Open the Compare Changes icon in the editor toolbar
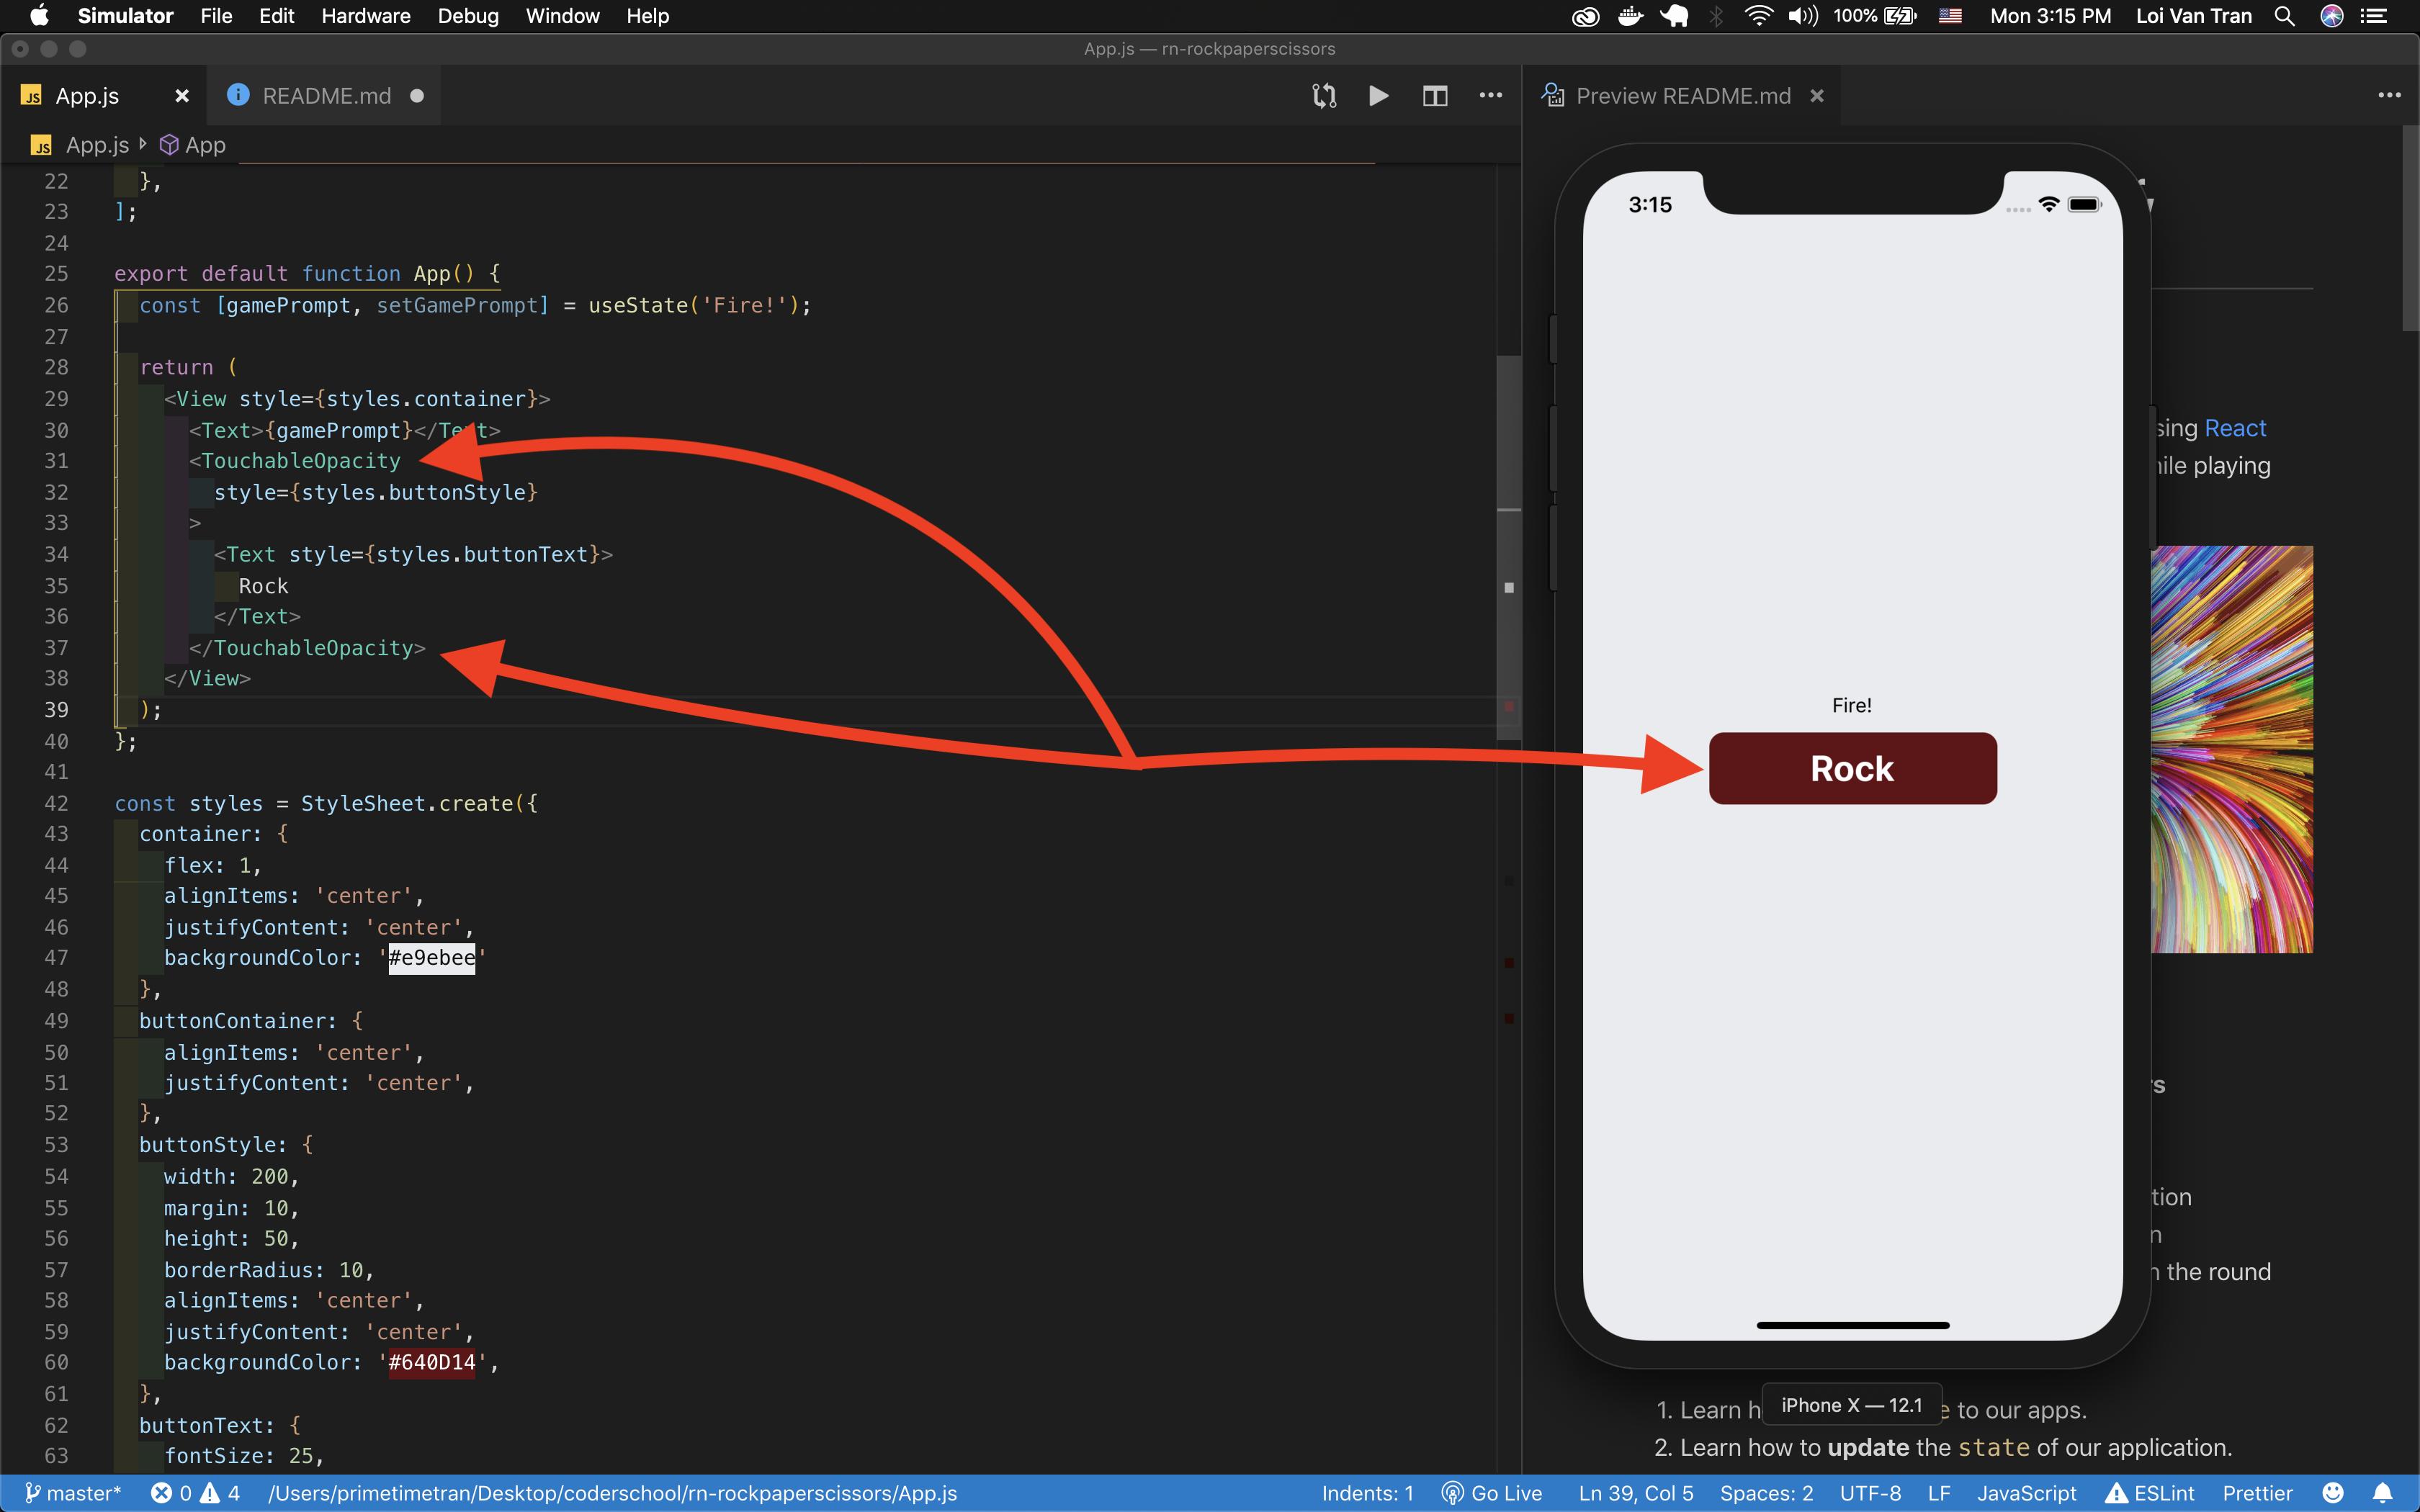This screenshot has width=2420, height=1512. (x=1324, y=96)
